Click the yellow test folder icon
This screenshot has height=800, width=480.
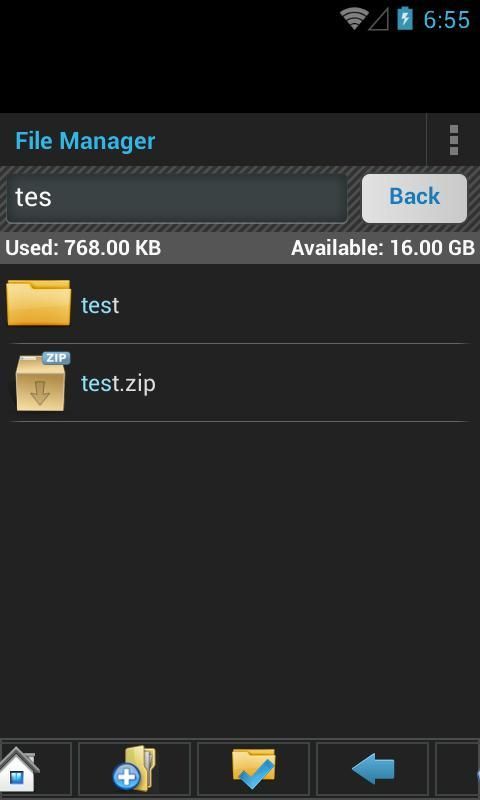click(x=38, y=302)
